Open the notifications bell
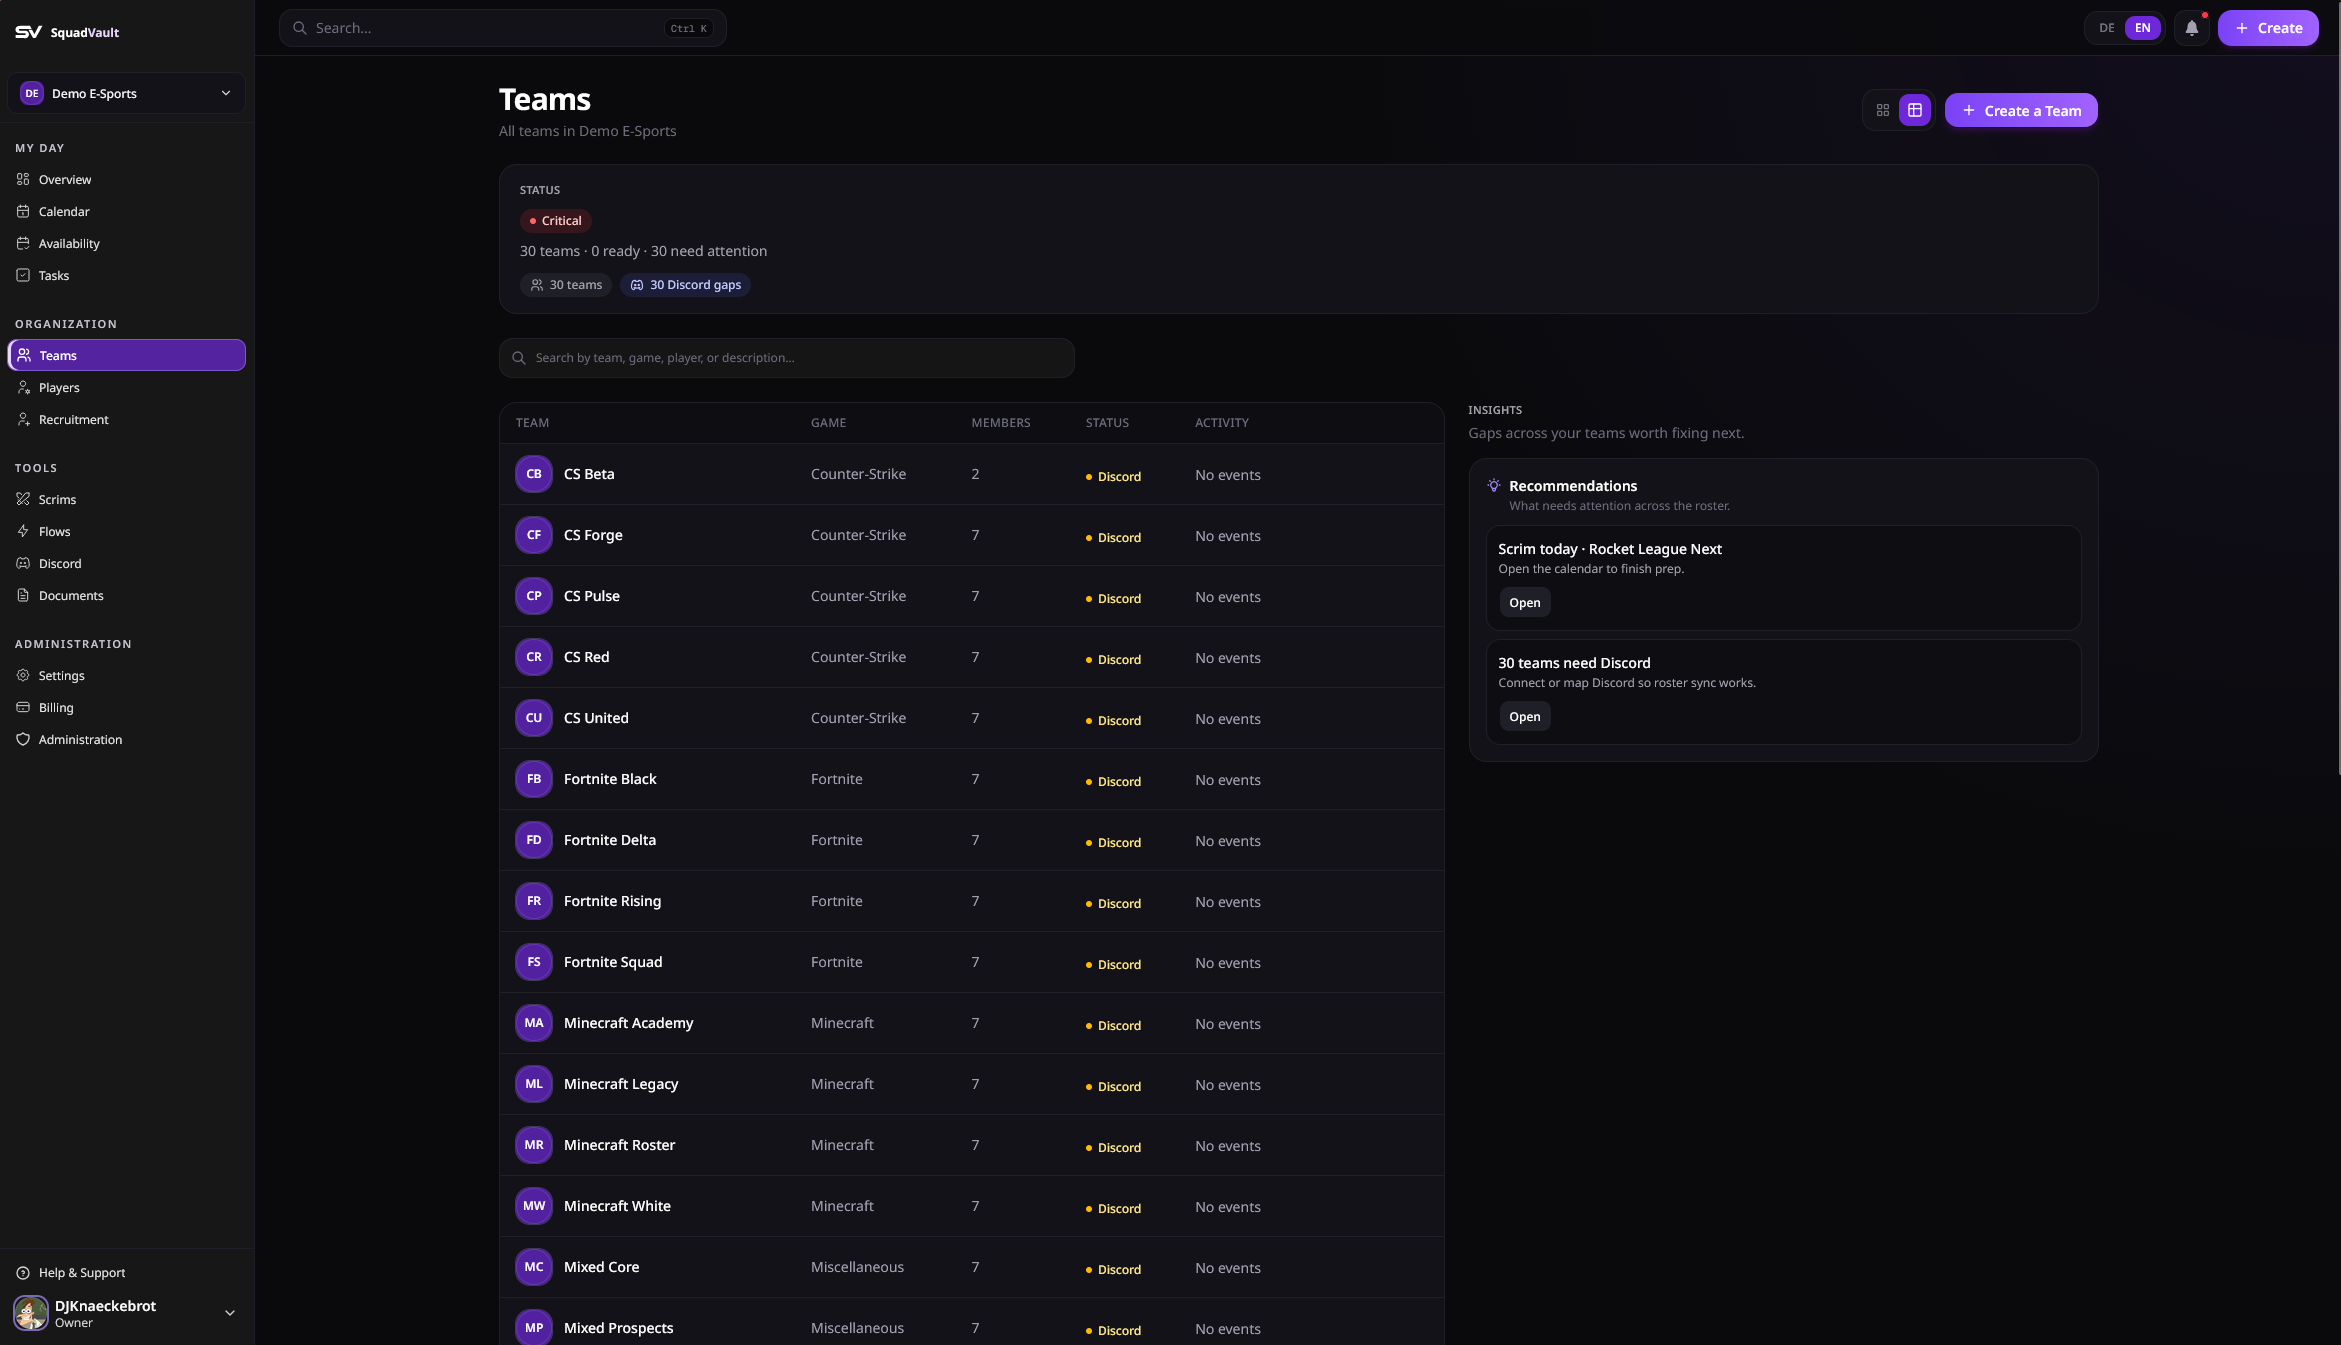 click(x=2191, y=28)
